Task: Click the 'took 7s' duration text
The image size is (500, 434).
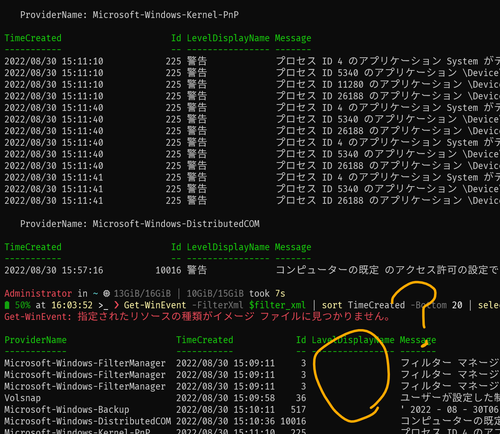Action: coord(267,293)
